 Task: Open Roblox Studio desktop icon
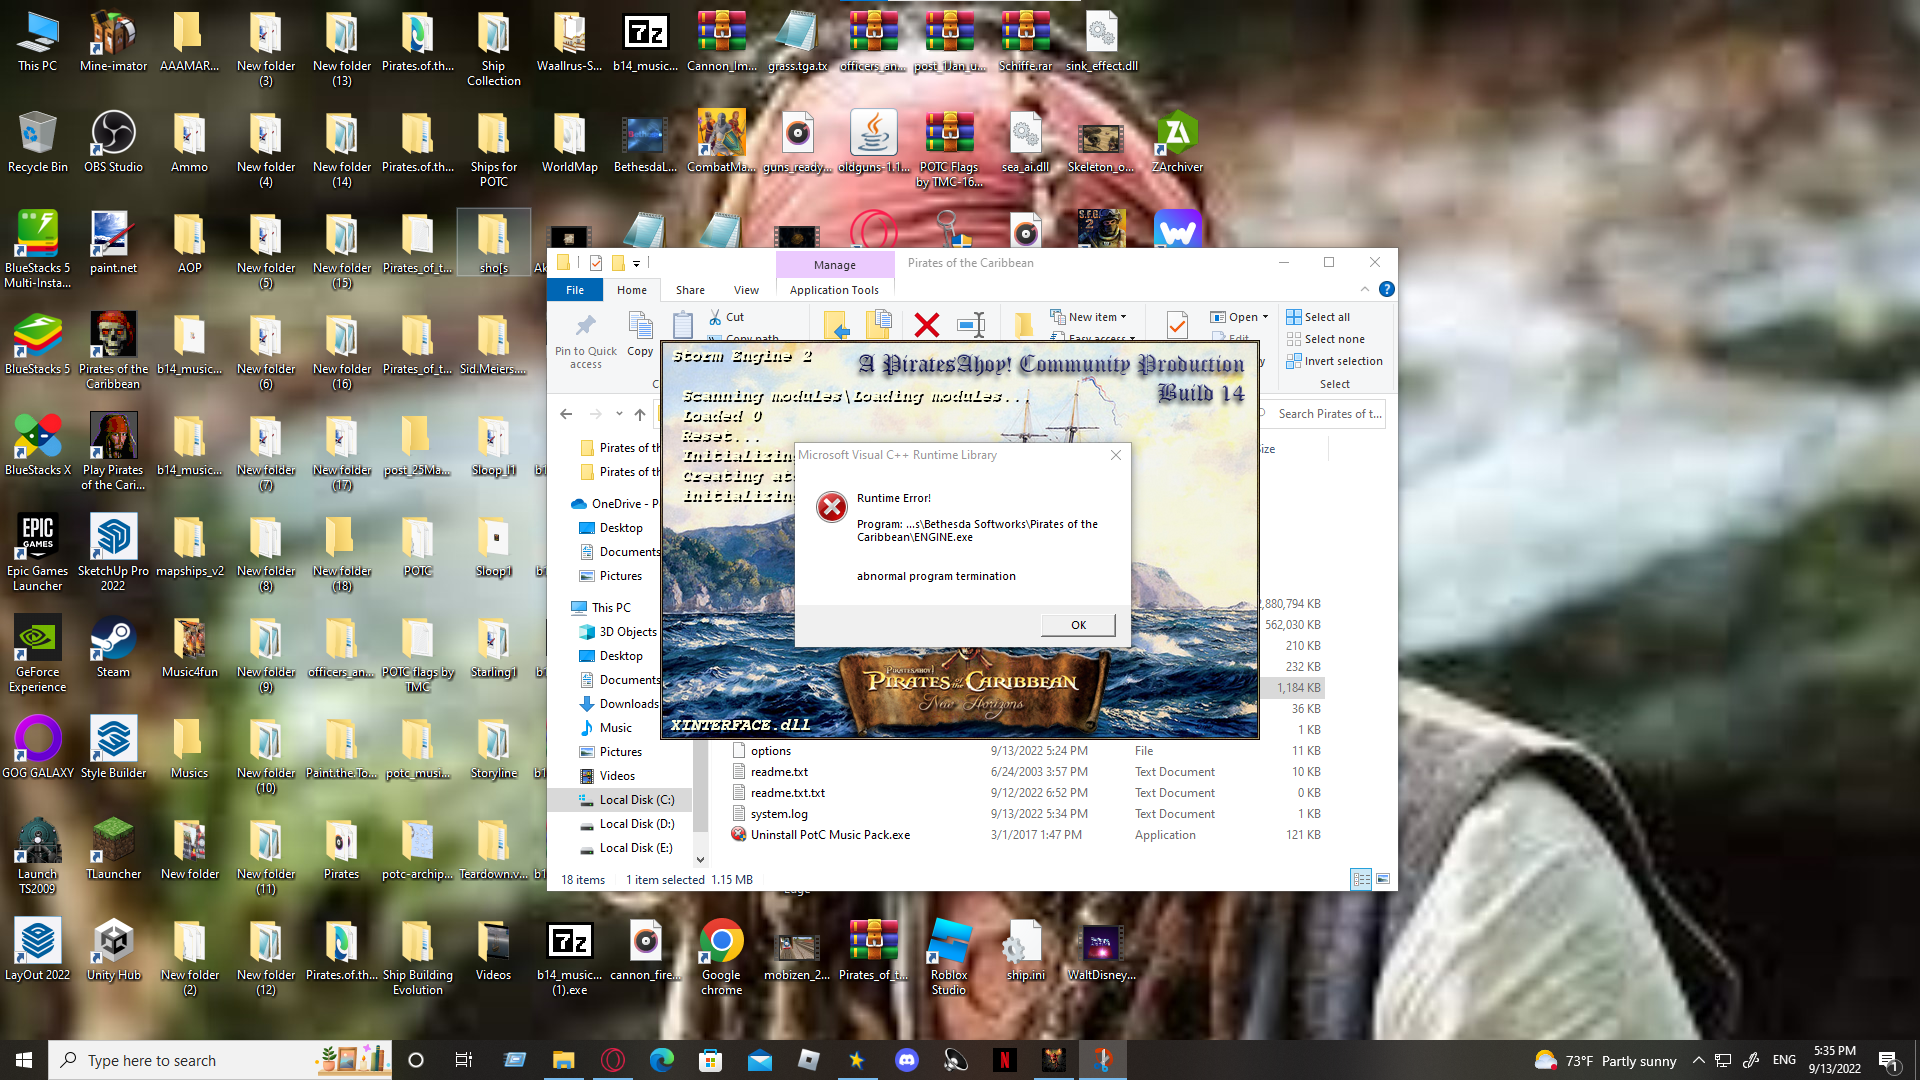tap(949, 957)
